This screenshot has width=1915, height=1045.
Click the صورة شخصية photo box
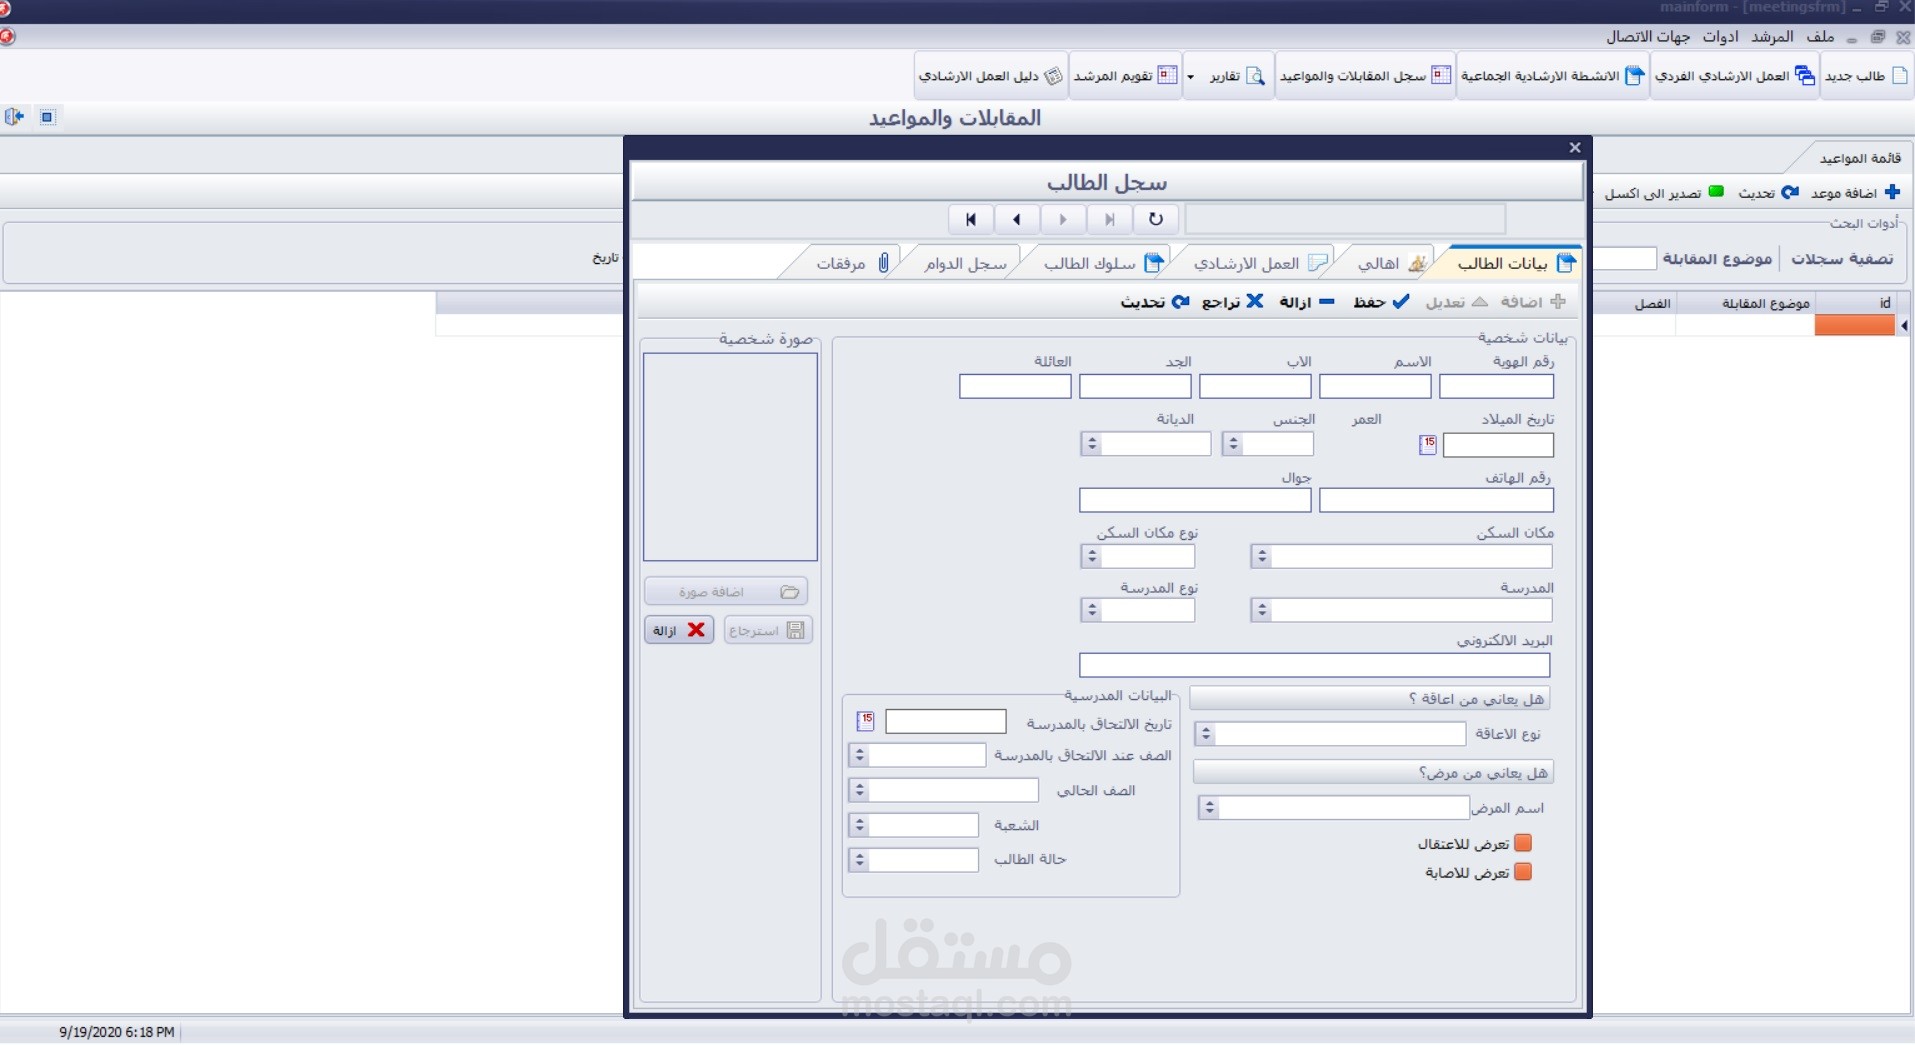pyautogui.click(x=730, y=457)
